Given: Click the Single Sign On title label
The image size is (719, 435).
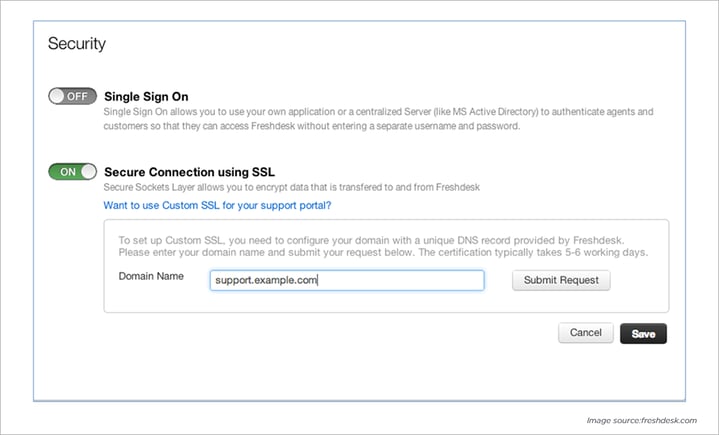Looking at the screenshot, I should click(154, 96).
